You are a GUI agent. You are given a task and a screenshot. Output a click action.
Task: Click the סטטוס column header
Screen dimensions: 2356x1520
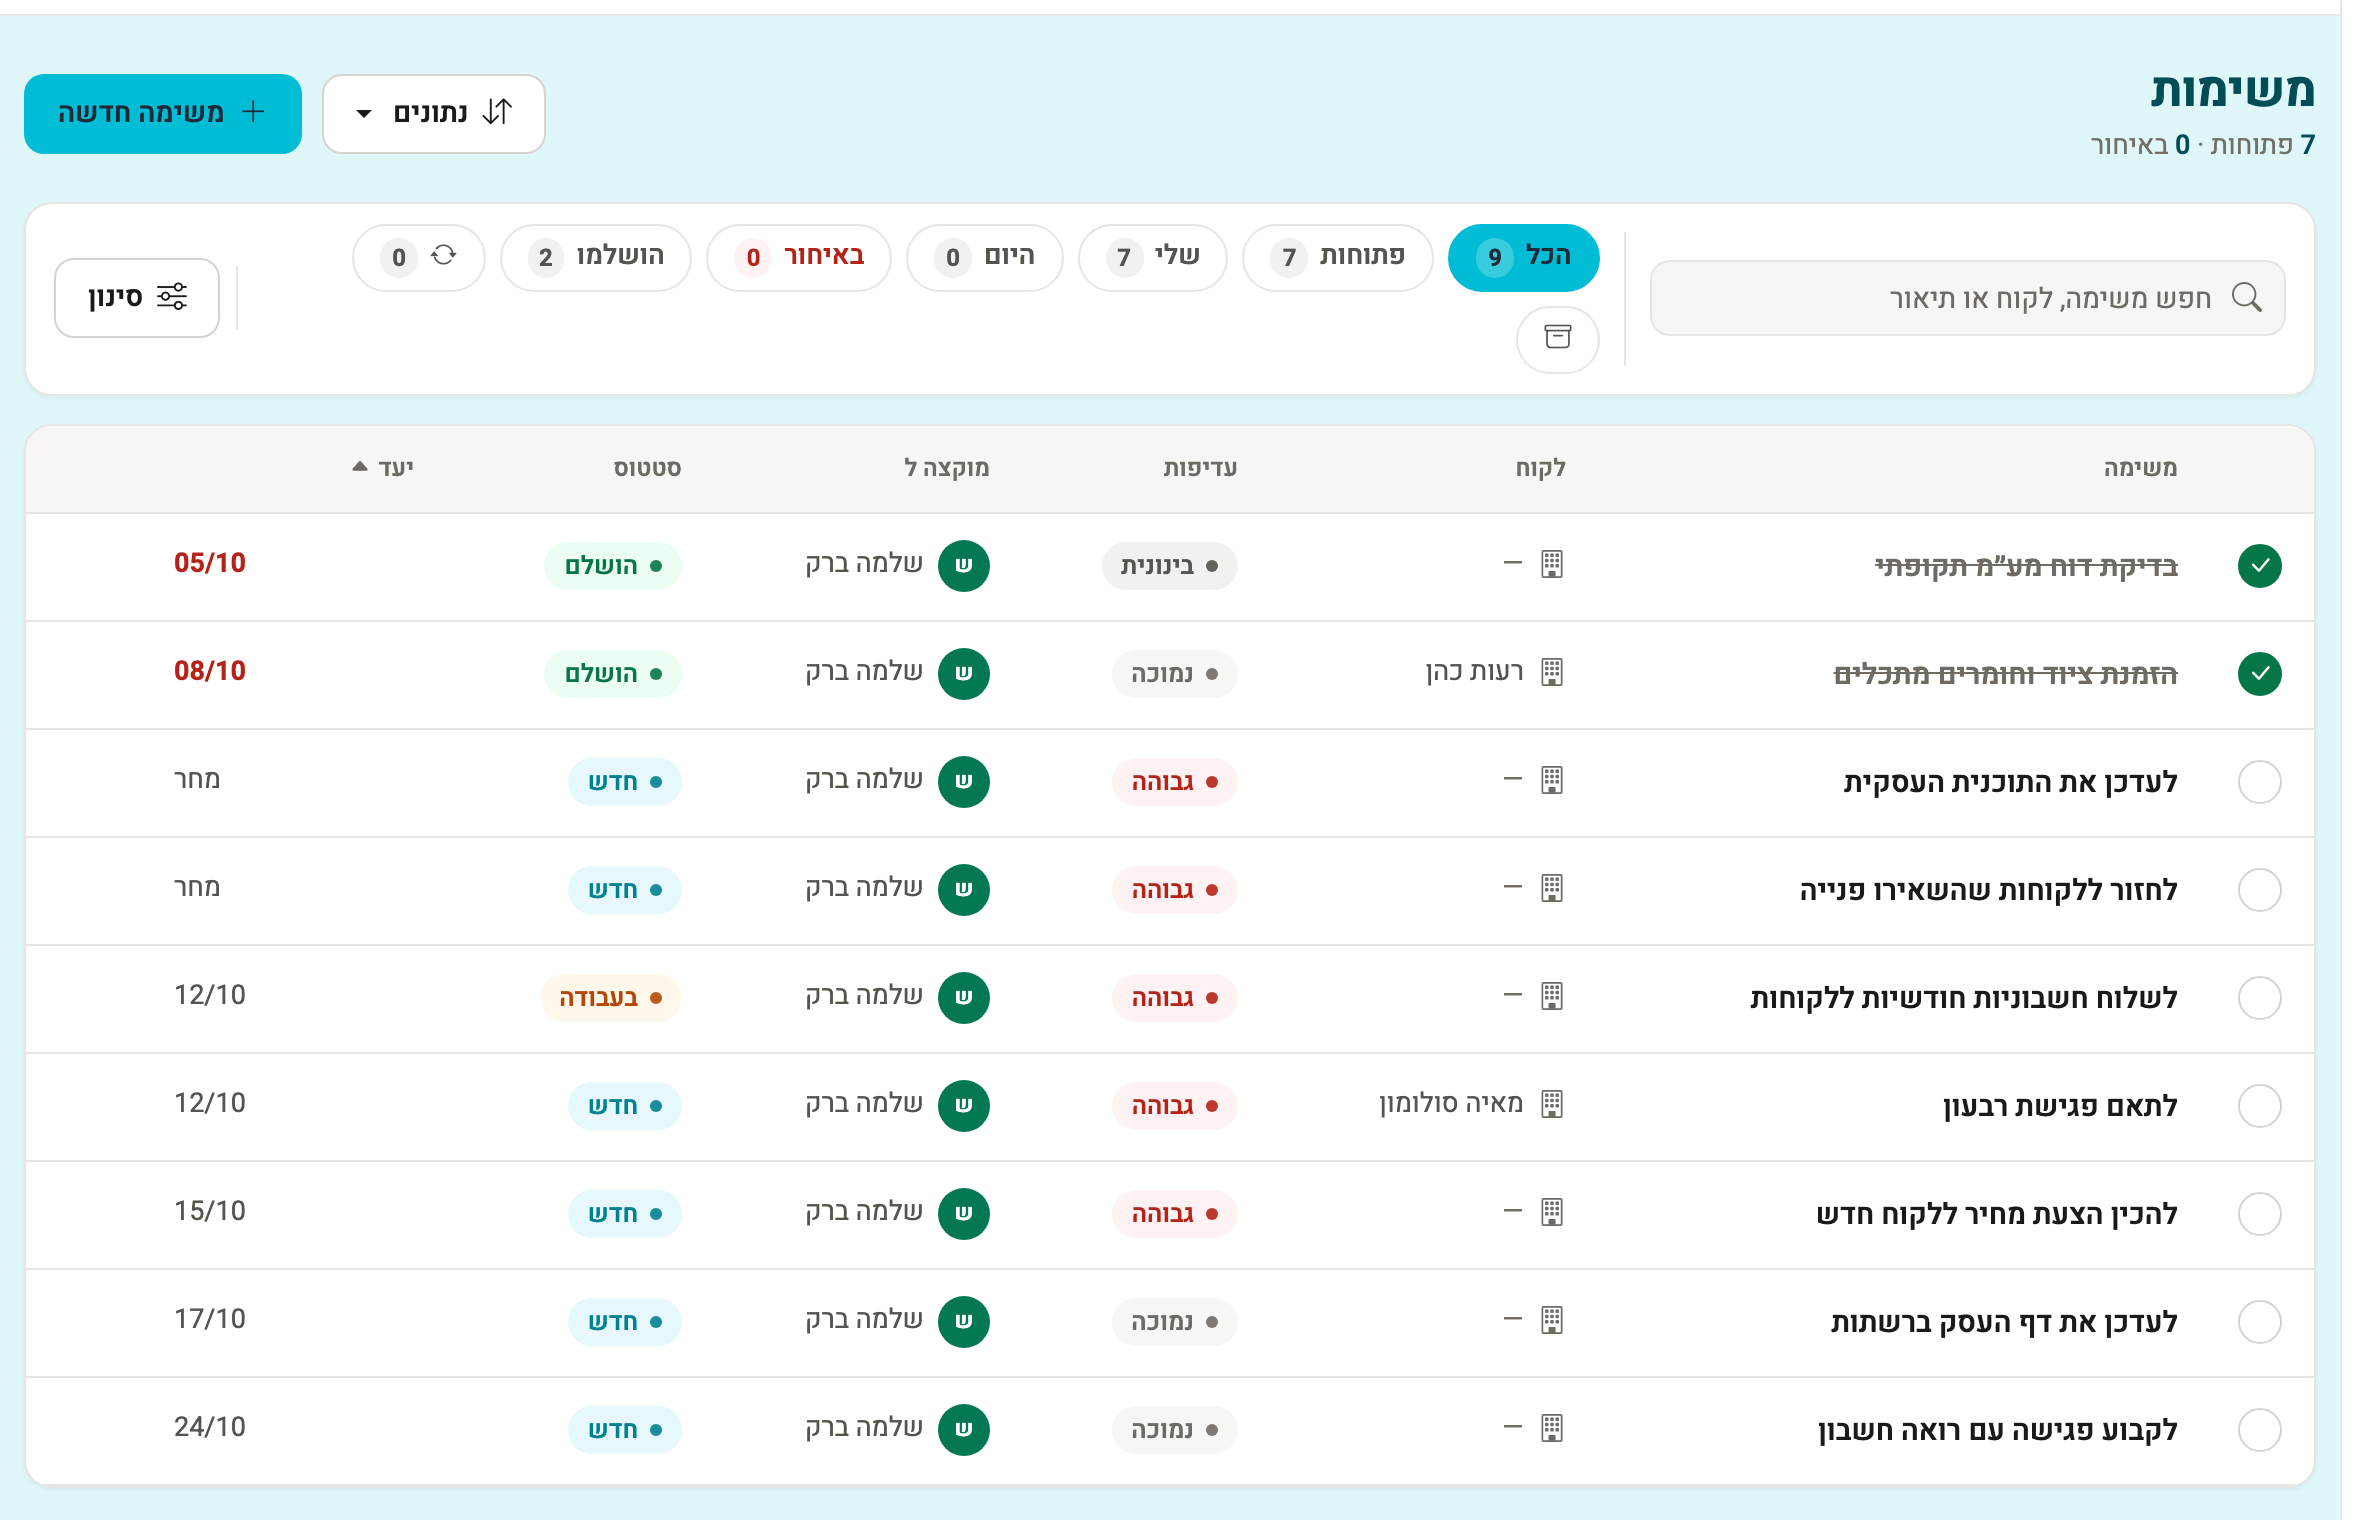(x=647, y=468)
